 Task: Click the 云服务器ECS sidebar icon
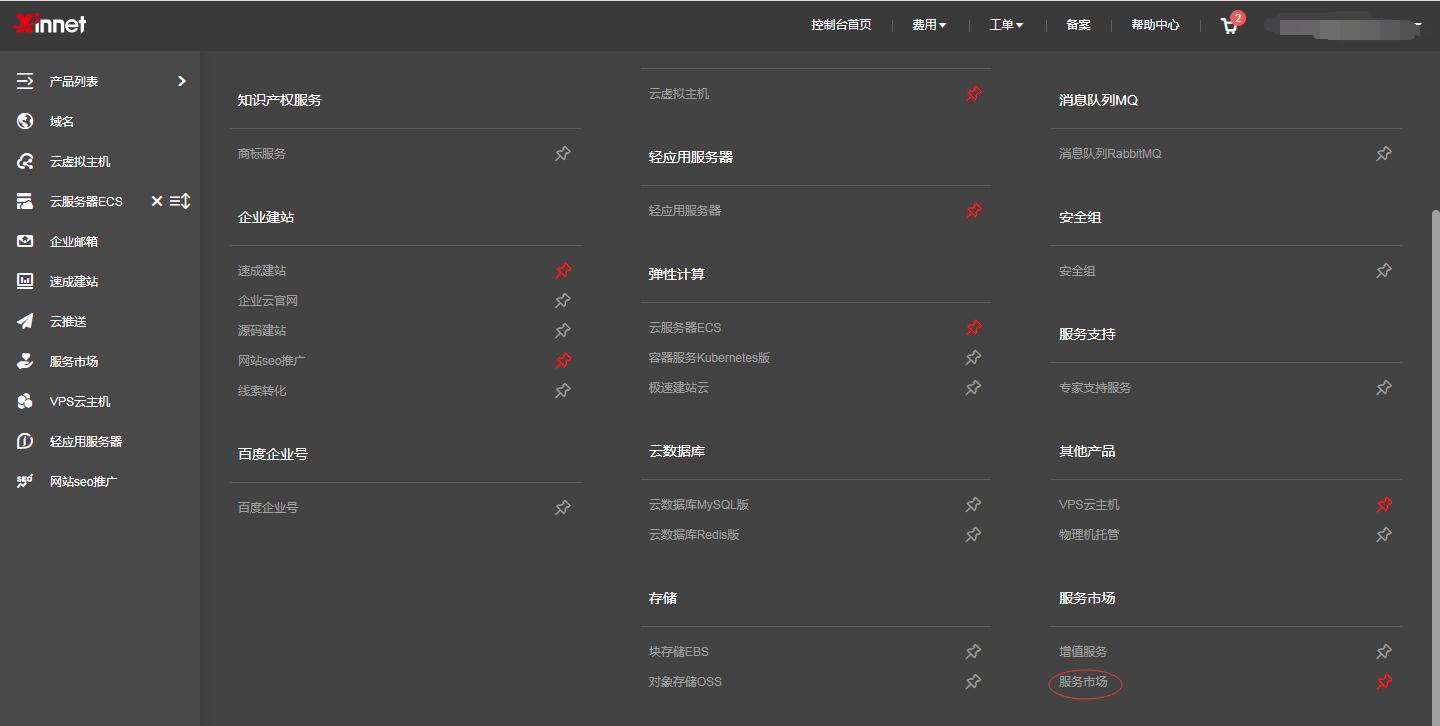click(x=25, y=201)
